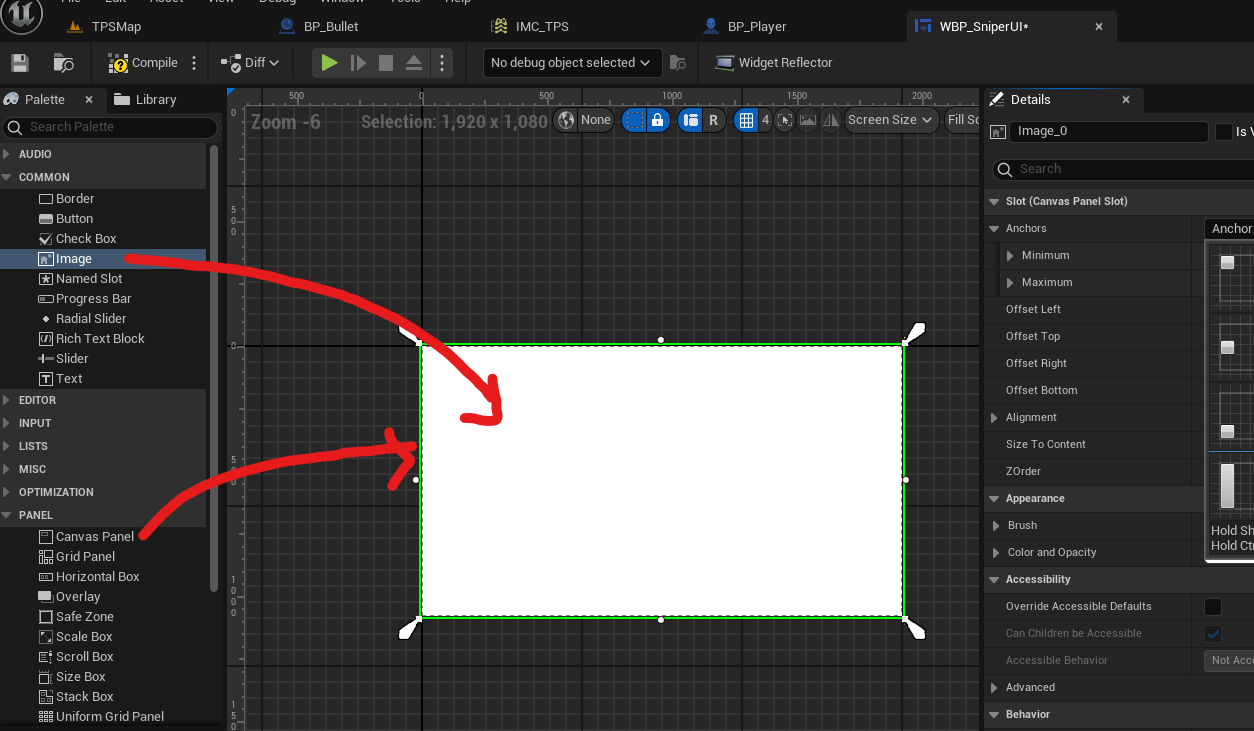Open the Diff dropdown
Screen dimensions: 1254x731
250,63
